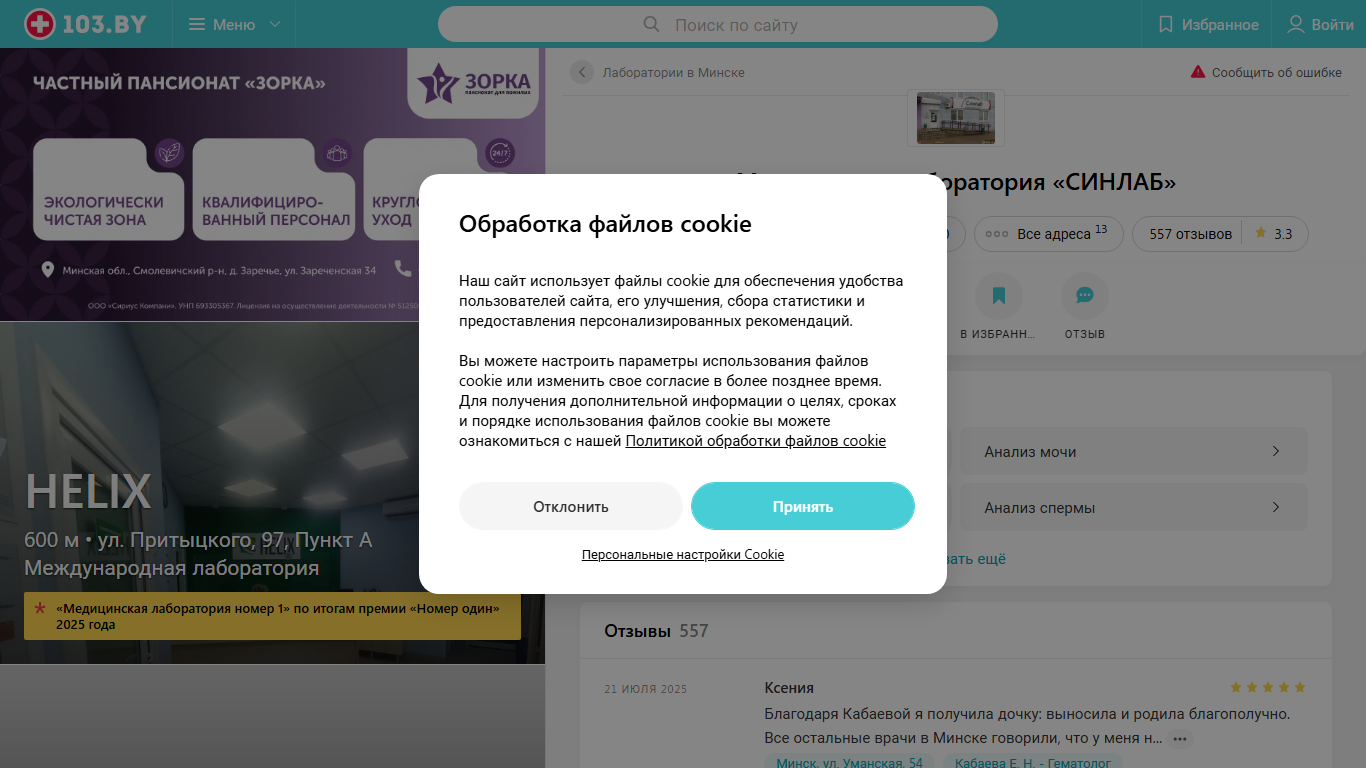Click reviewer name Ксения
1366x768 pixels.
pyautogui.click(x=789, y=688)
